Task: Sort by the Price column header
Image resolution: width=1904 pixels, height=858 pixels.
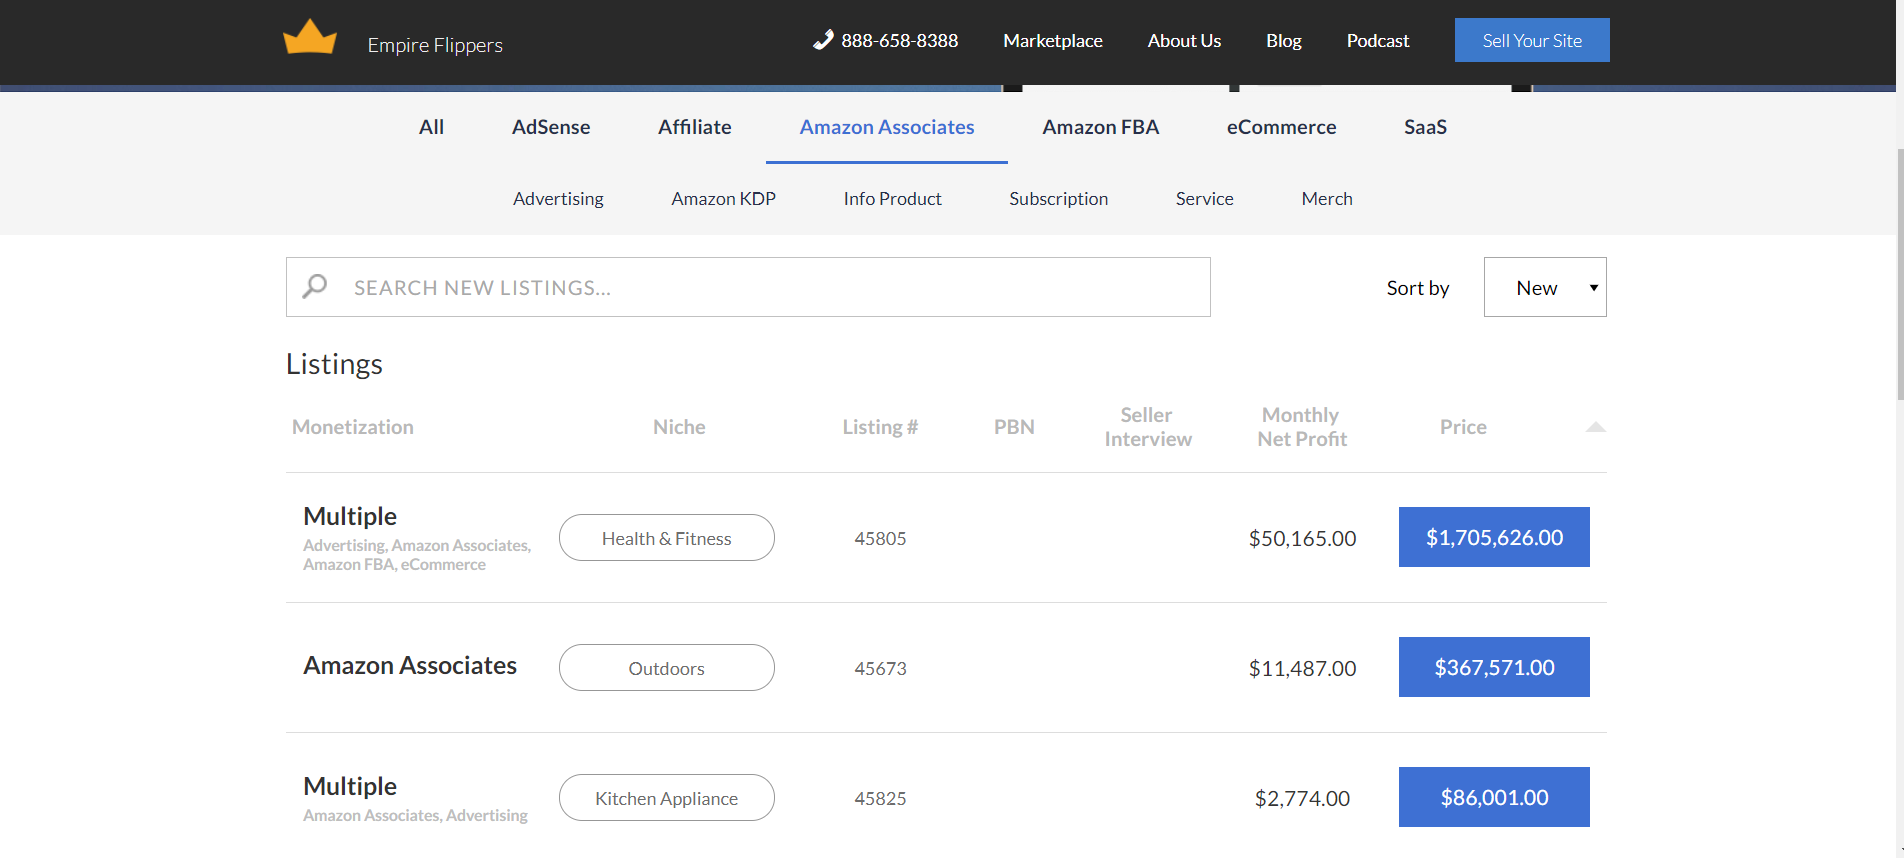Action: [1463, 427]
